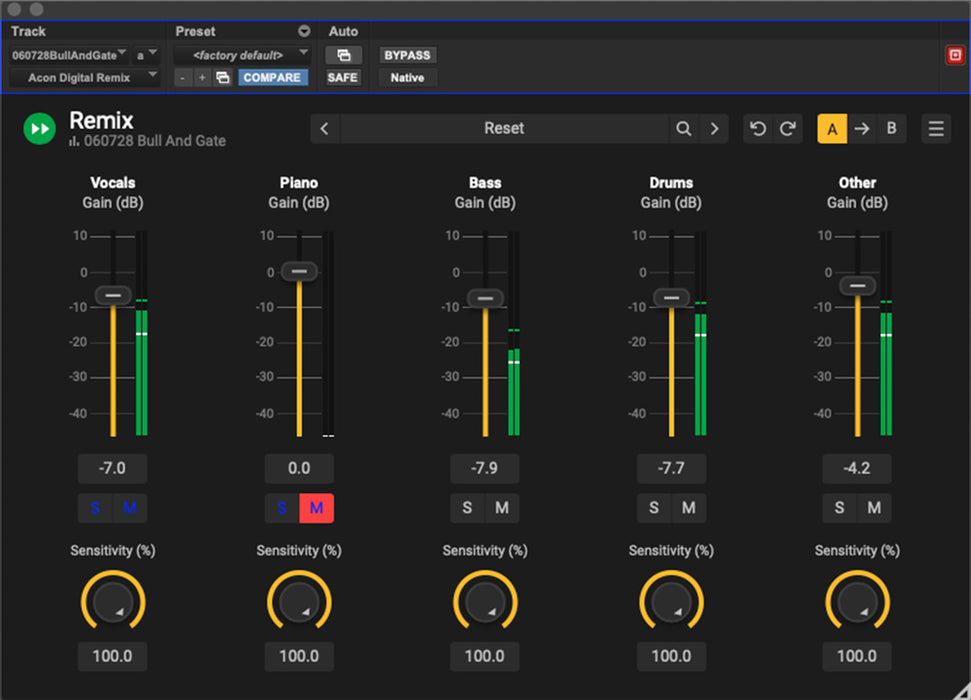Go to the next preset arrow

coord(714,129)
